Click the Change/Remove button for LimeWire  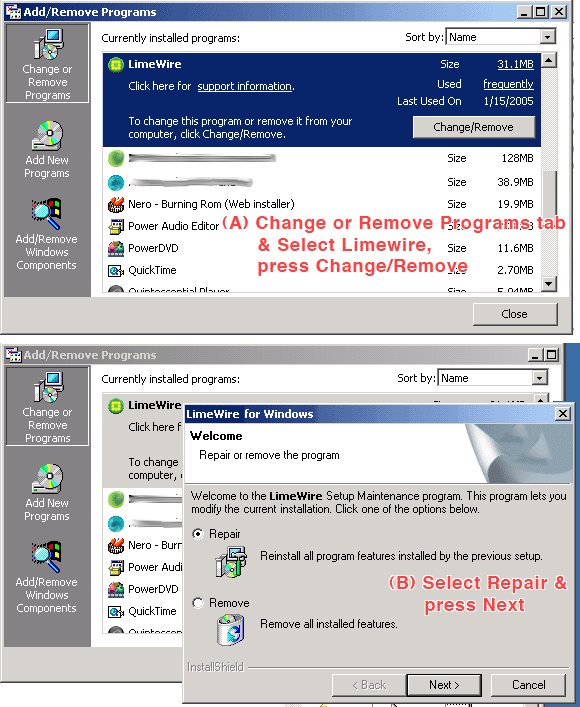[474, 127]
